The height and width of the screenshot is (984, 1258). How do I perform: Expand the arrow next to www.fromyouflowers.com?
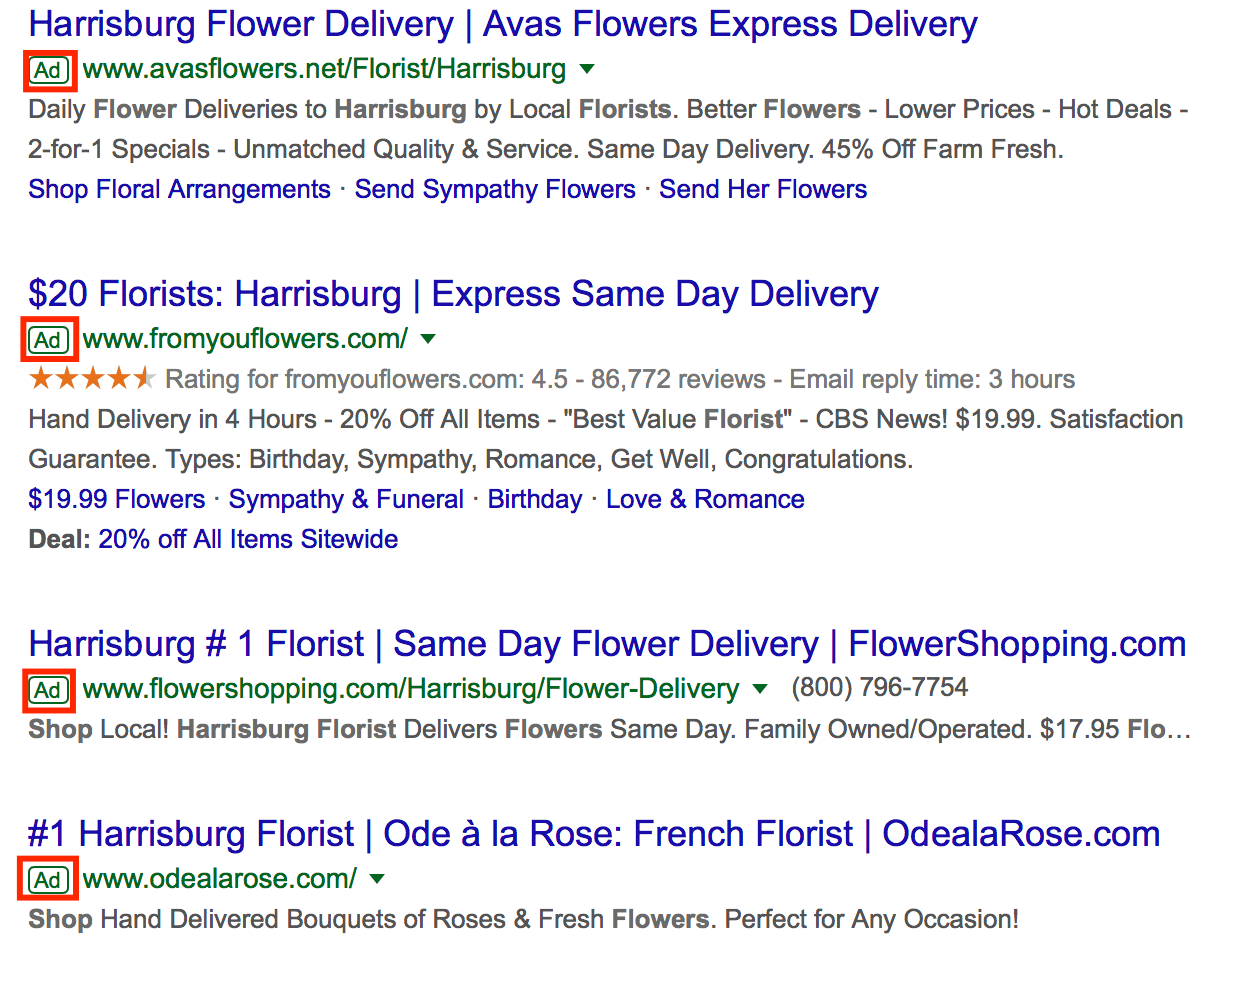pos(428,340)
